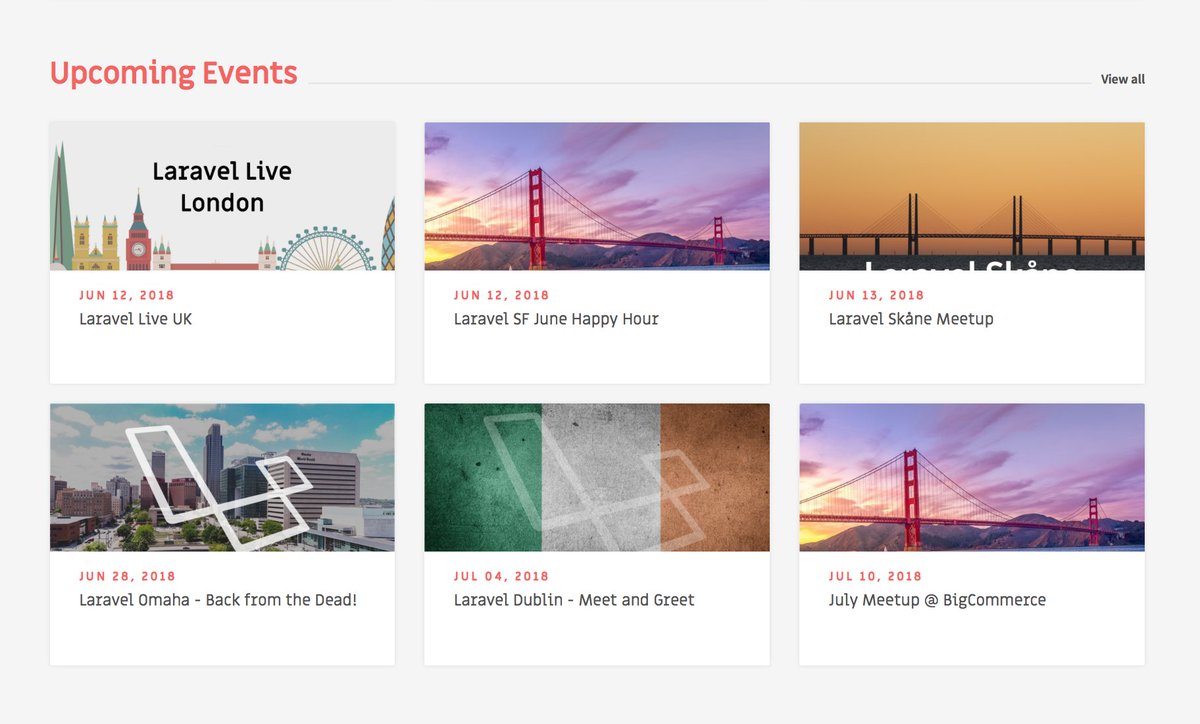Click the July Meetup @ BigCommerce title
This screenshot has width=1200, height=724.
937,600
